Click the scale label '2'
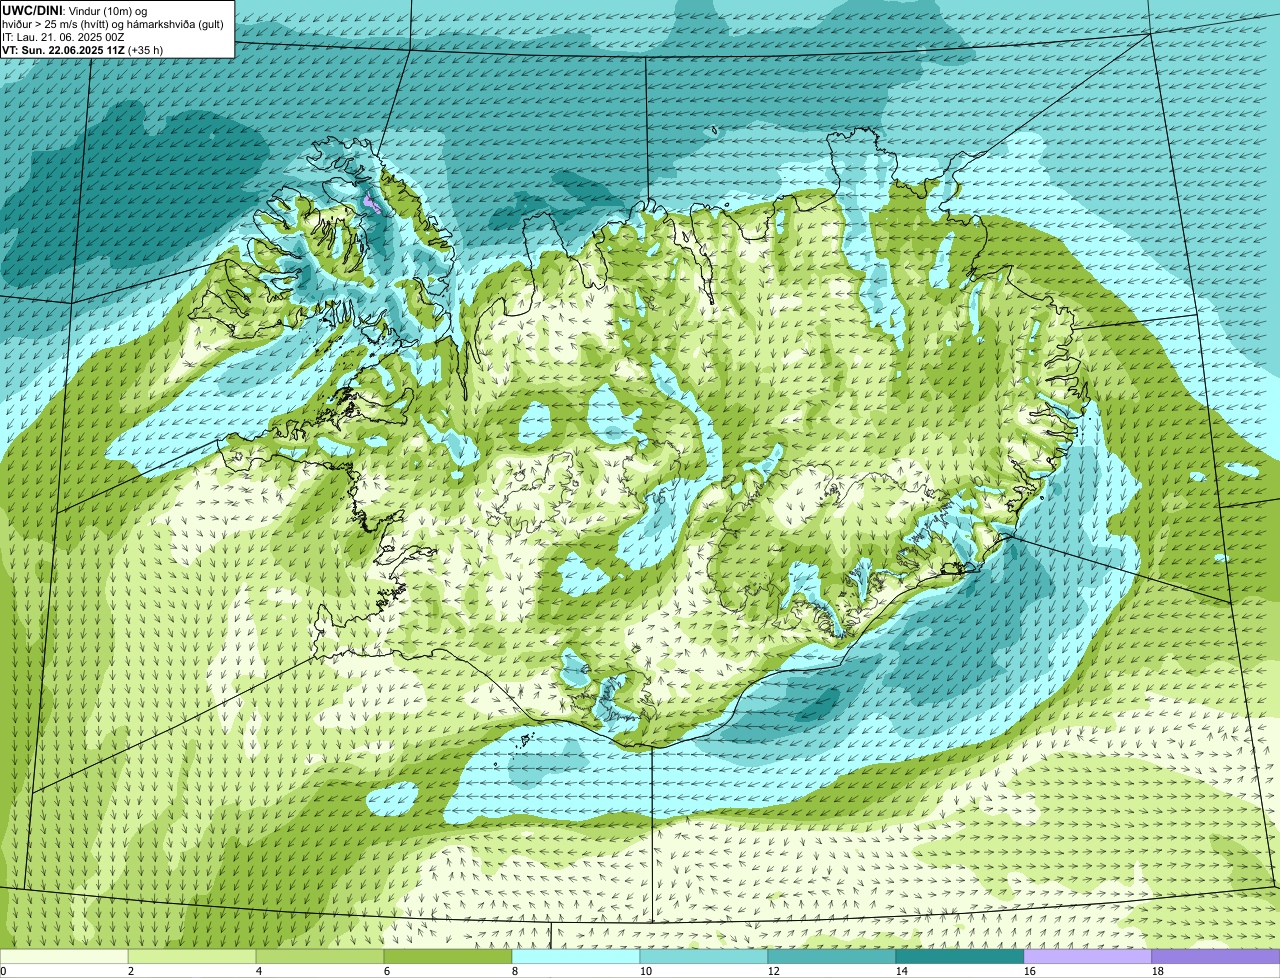Screen dimensions: 1280x978 (131, 971)
